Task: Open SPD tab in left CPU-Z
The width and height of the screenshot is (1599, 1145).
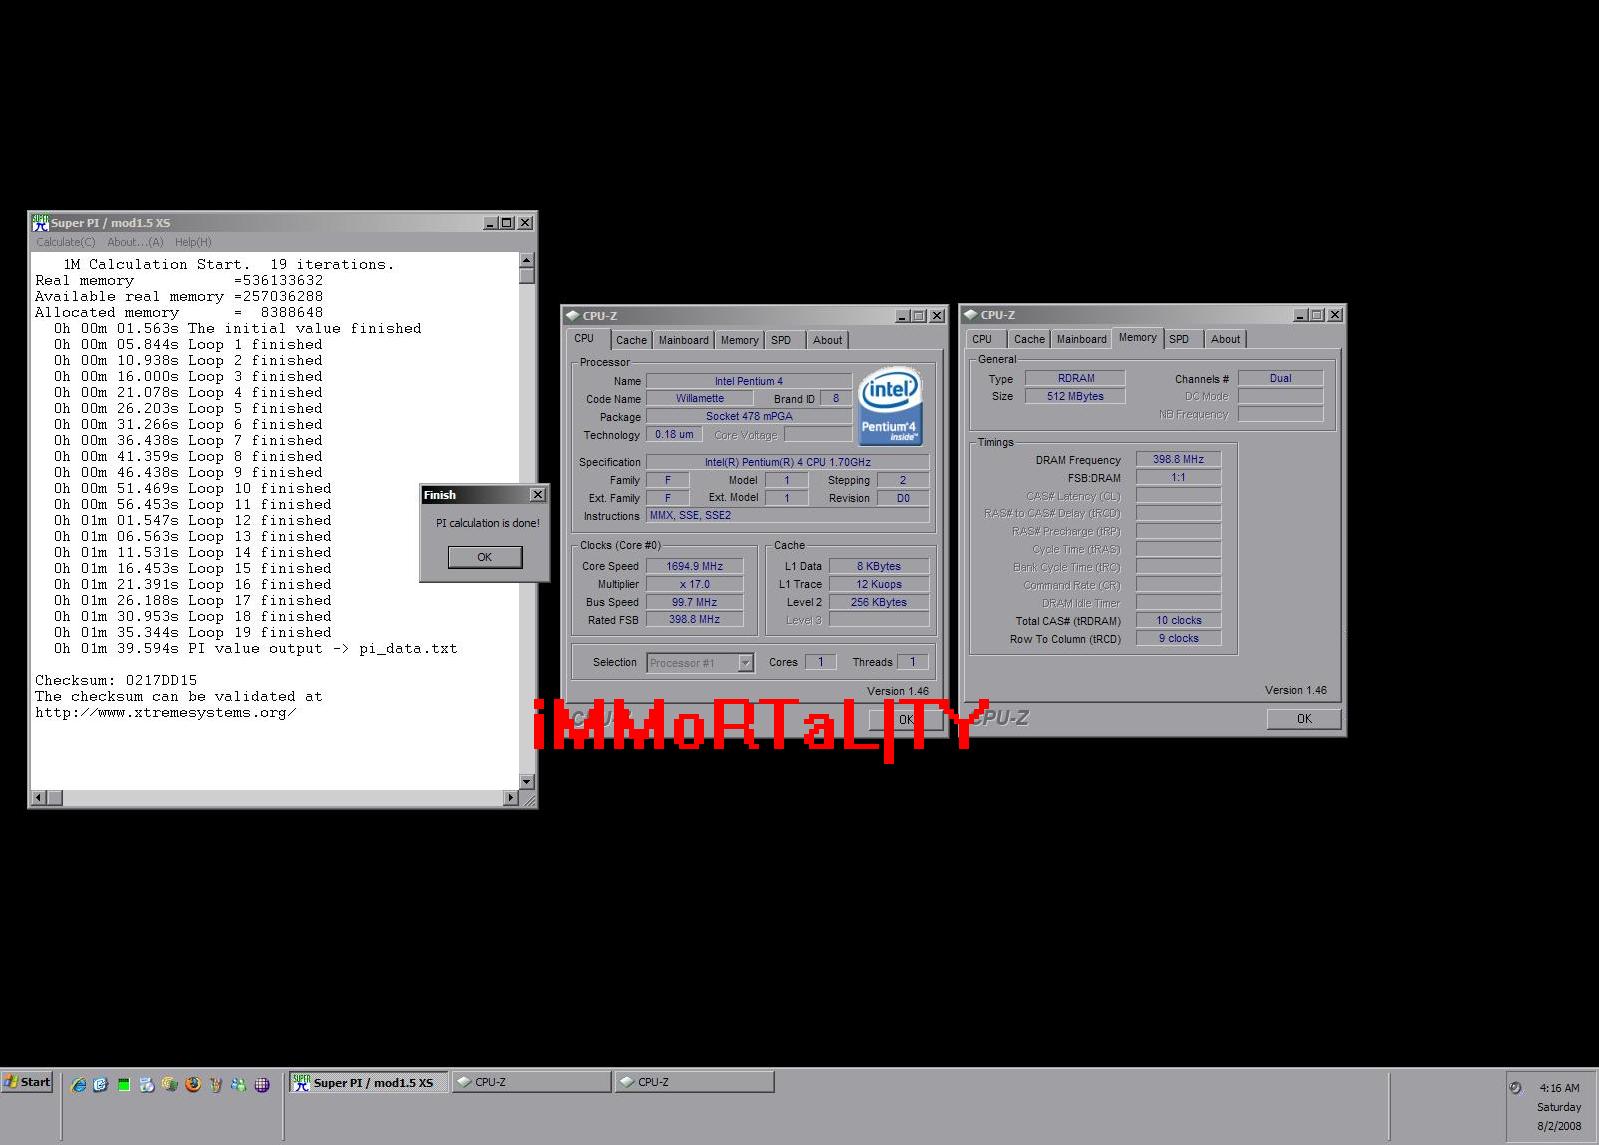Action: 781,340
